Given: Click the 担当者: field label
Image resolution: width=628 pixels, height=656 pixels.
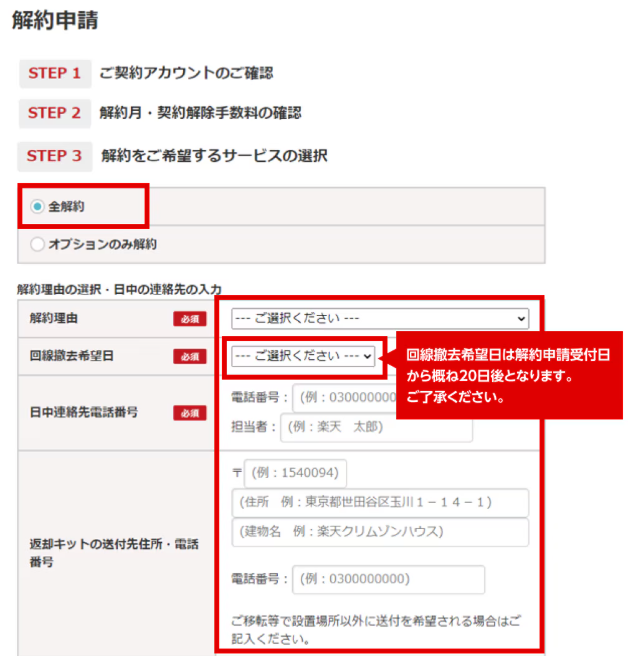Looking at the screenshot, I should pos(254,427).
